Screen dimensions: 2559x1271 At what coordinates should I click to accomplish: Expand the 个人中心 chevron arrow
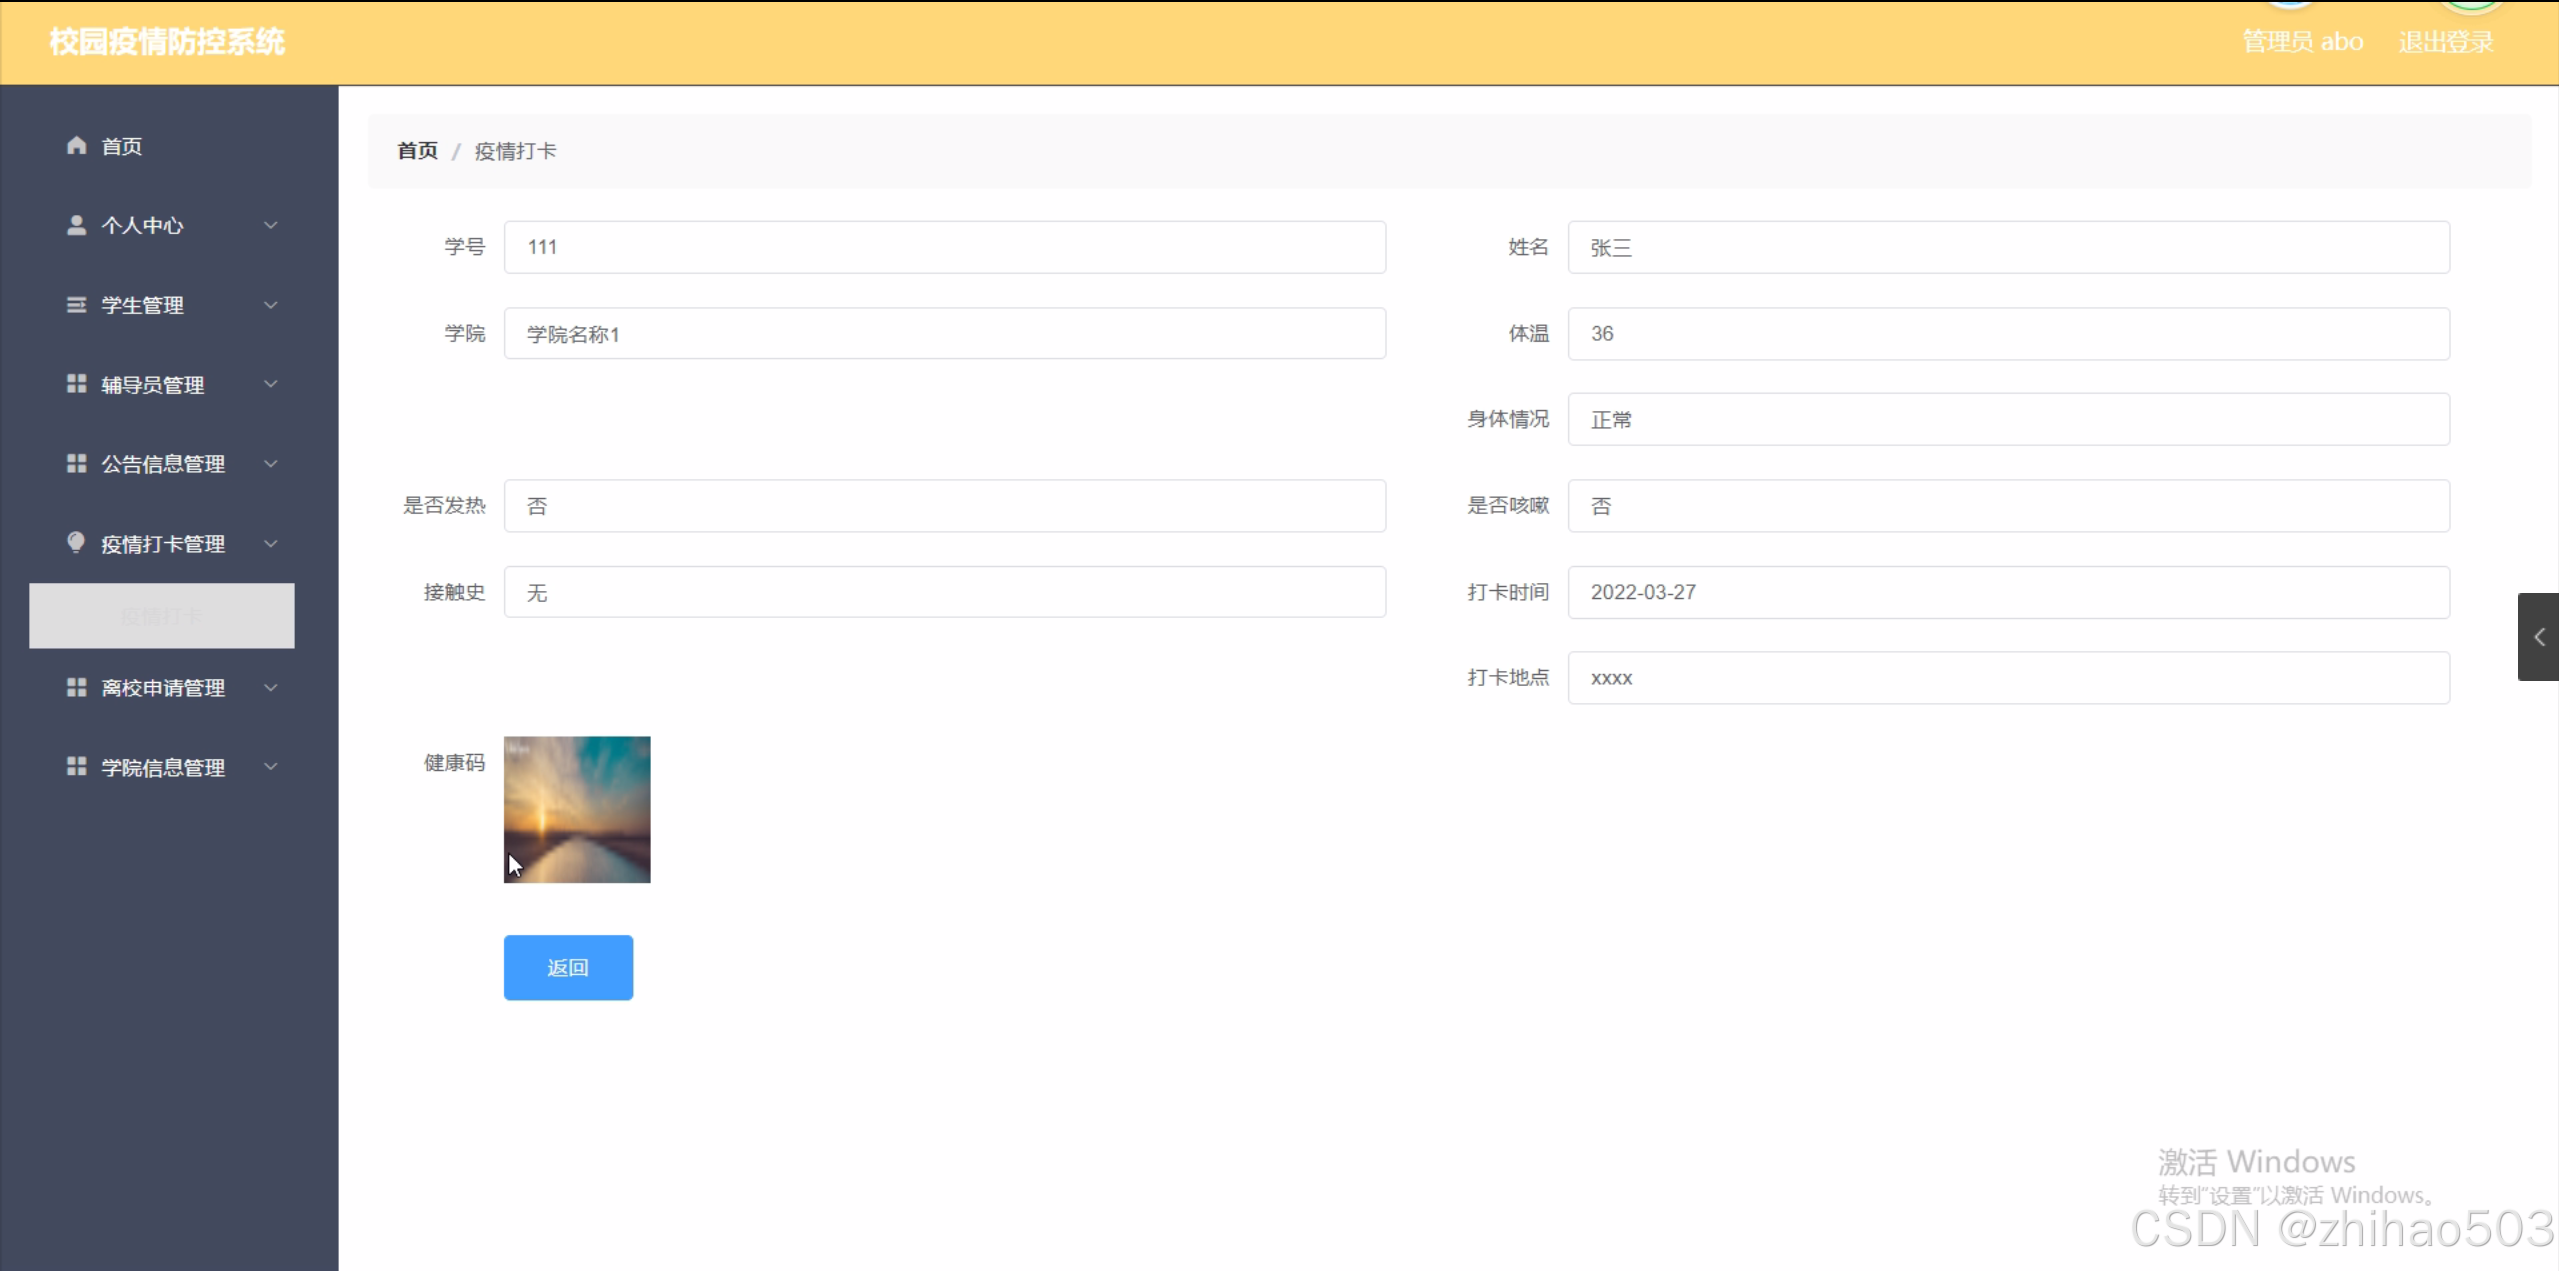coord(270,225)
